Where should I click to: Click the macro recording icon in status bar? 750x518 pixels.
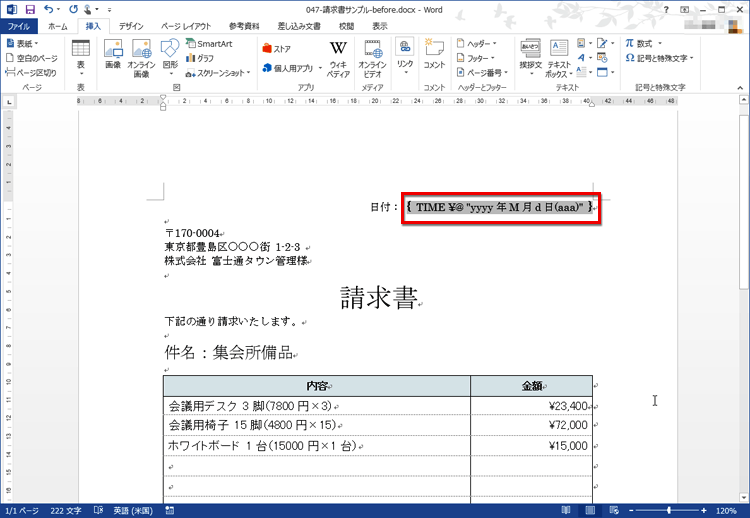(x=169, y=510)
